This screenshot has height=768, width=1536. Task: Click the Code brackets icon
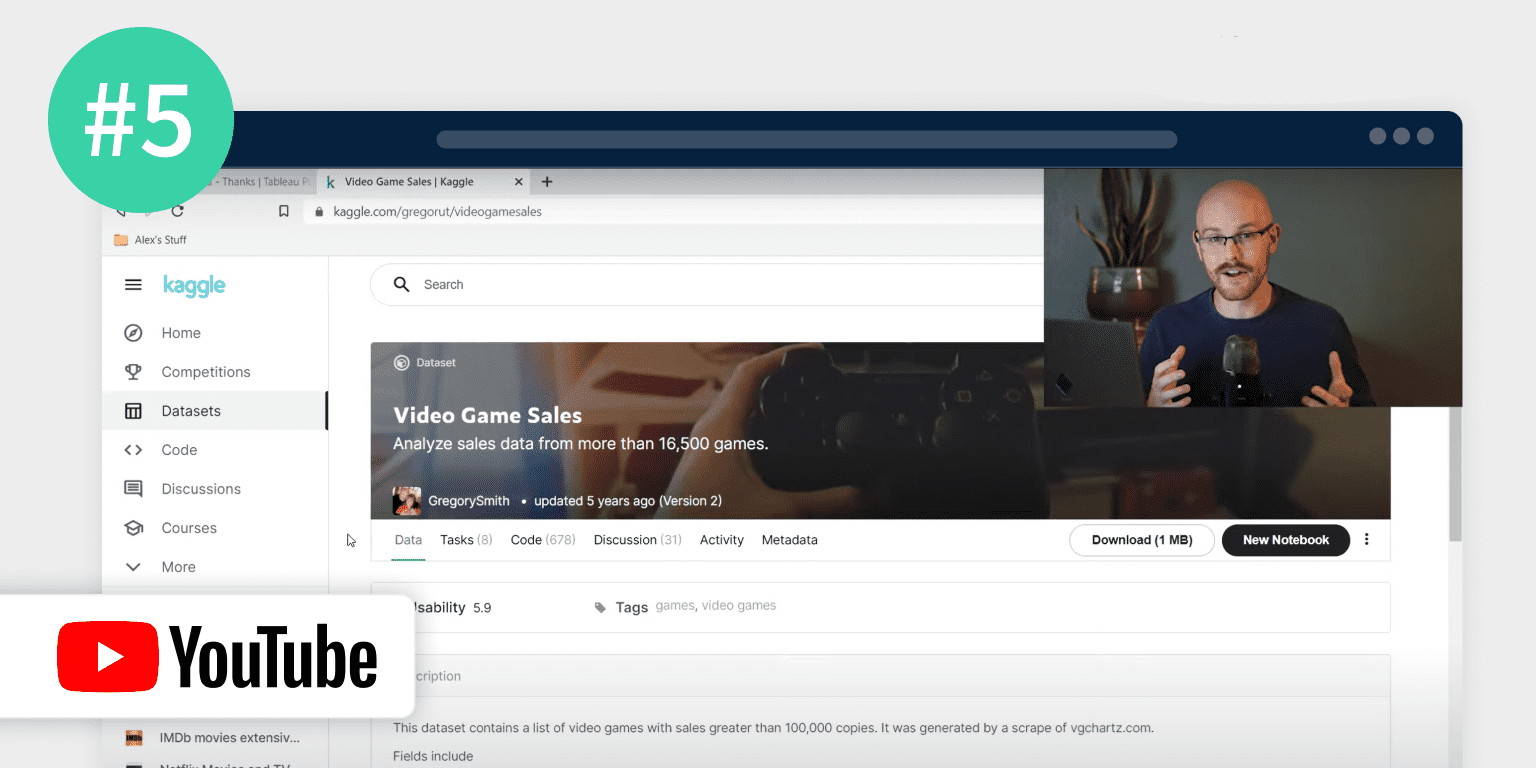coord(133,450)
